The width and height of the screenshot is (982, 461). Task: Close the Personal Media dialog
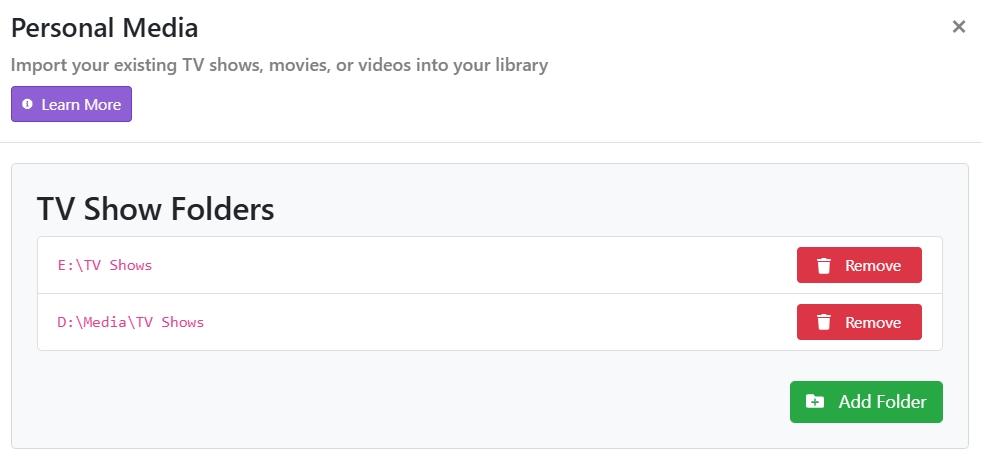(959, 27)
